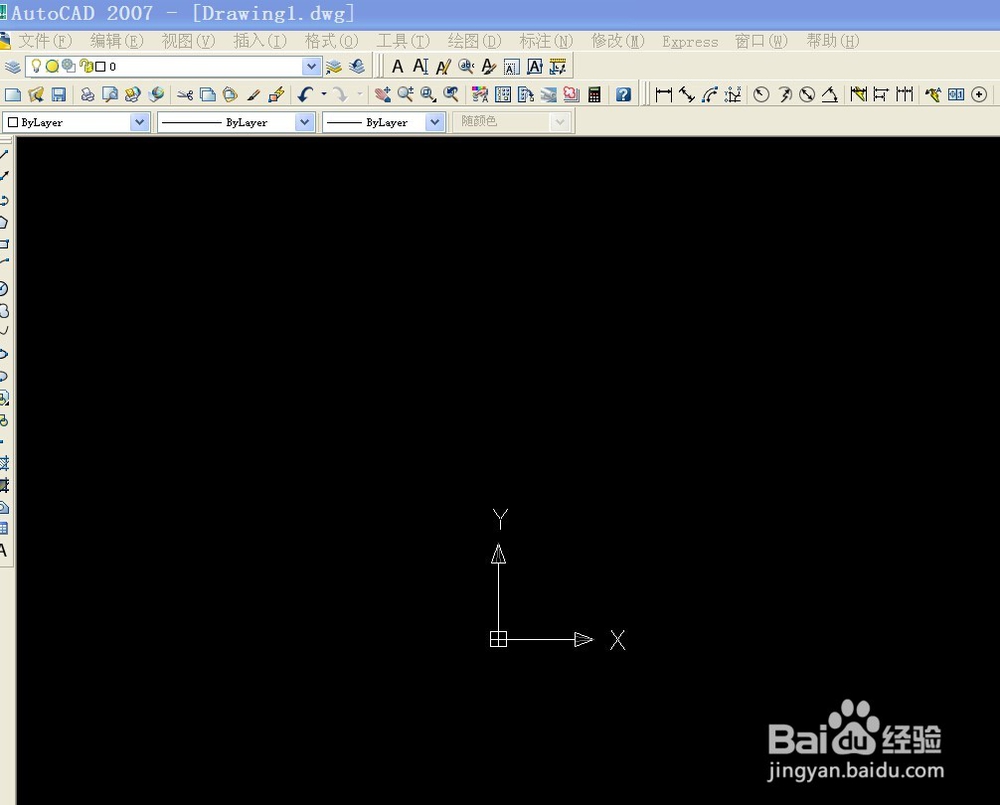Open Find and Replace text icon
The width and height of the screenshot is (1000, 805).
pos(466,66)
